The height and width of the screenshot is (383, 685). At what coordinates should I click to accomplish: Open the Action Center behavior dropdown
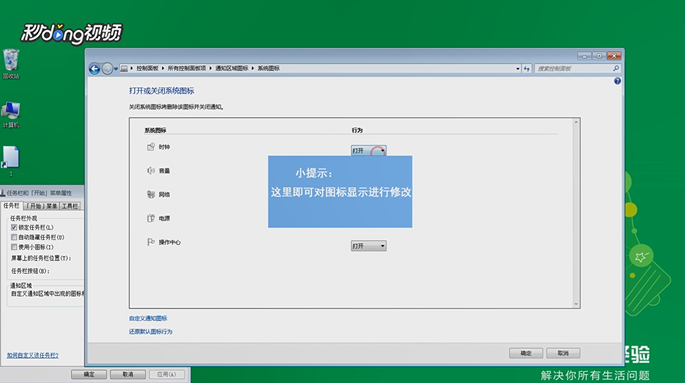coord(368,246)
